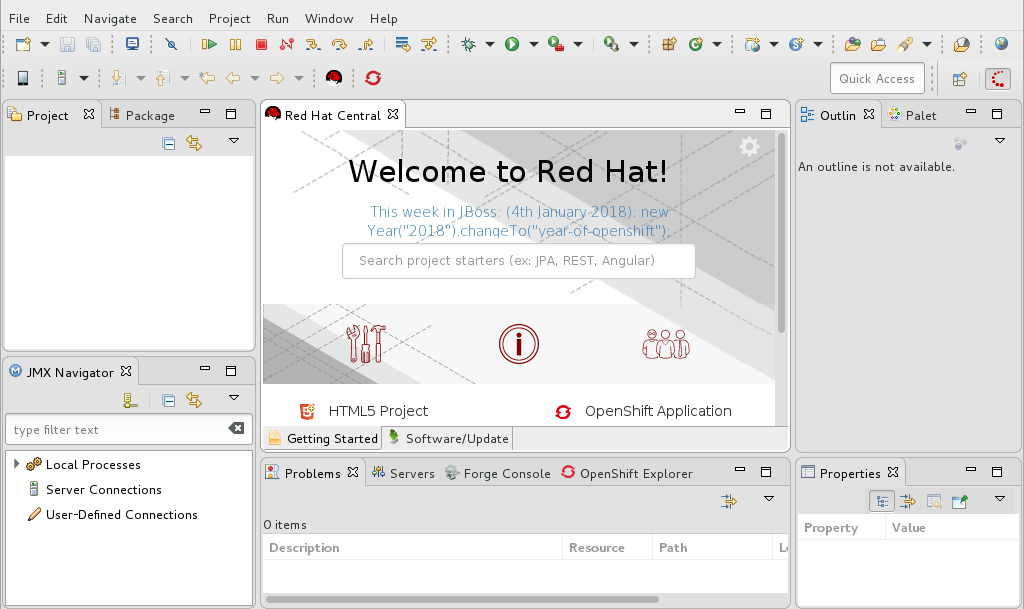Click the green Resume debug icon
Screen dimensions: 1024x609
pos(209,44)
